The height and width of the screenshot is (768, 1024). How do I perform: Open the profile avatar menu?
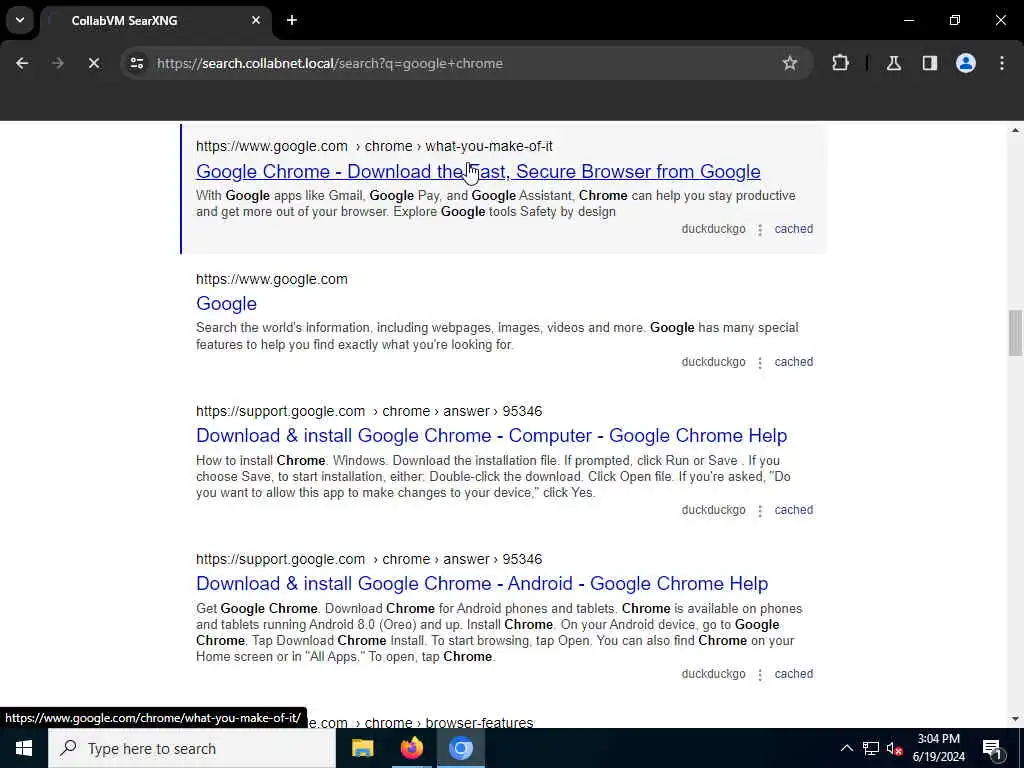click(x=965, y=63)
